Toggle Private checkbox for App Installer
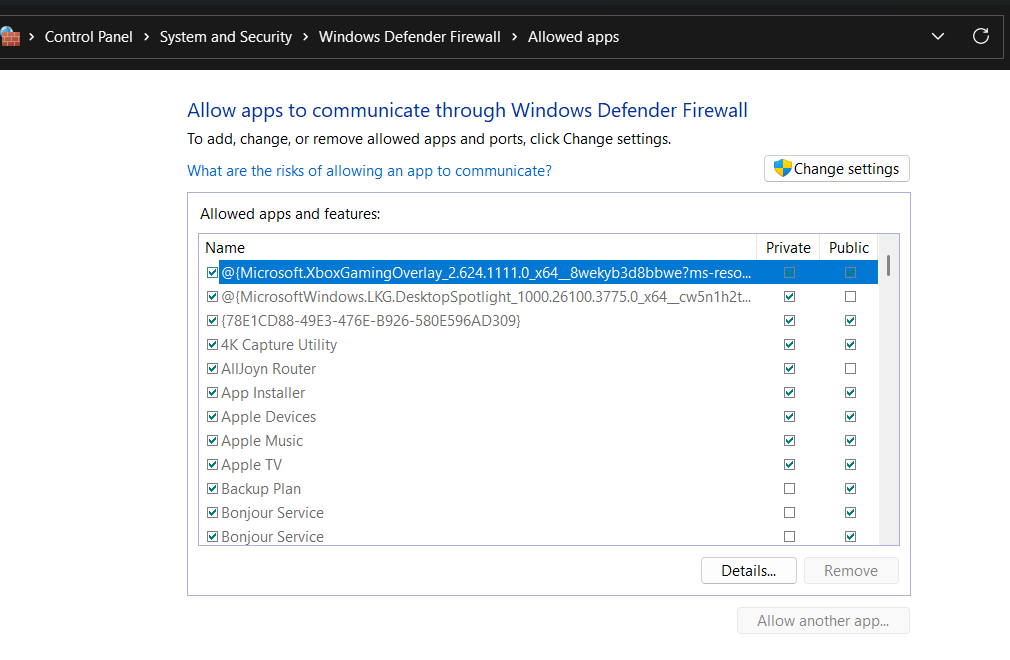 (x=789, y=392)
